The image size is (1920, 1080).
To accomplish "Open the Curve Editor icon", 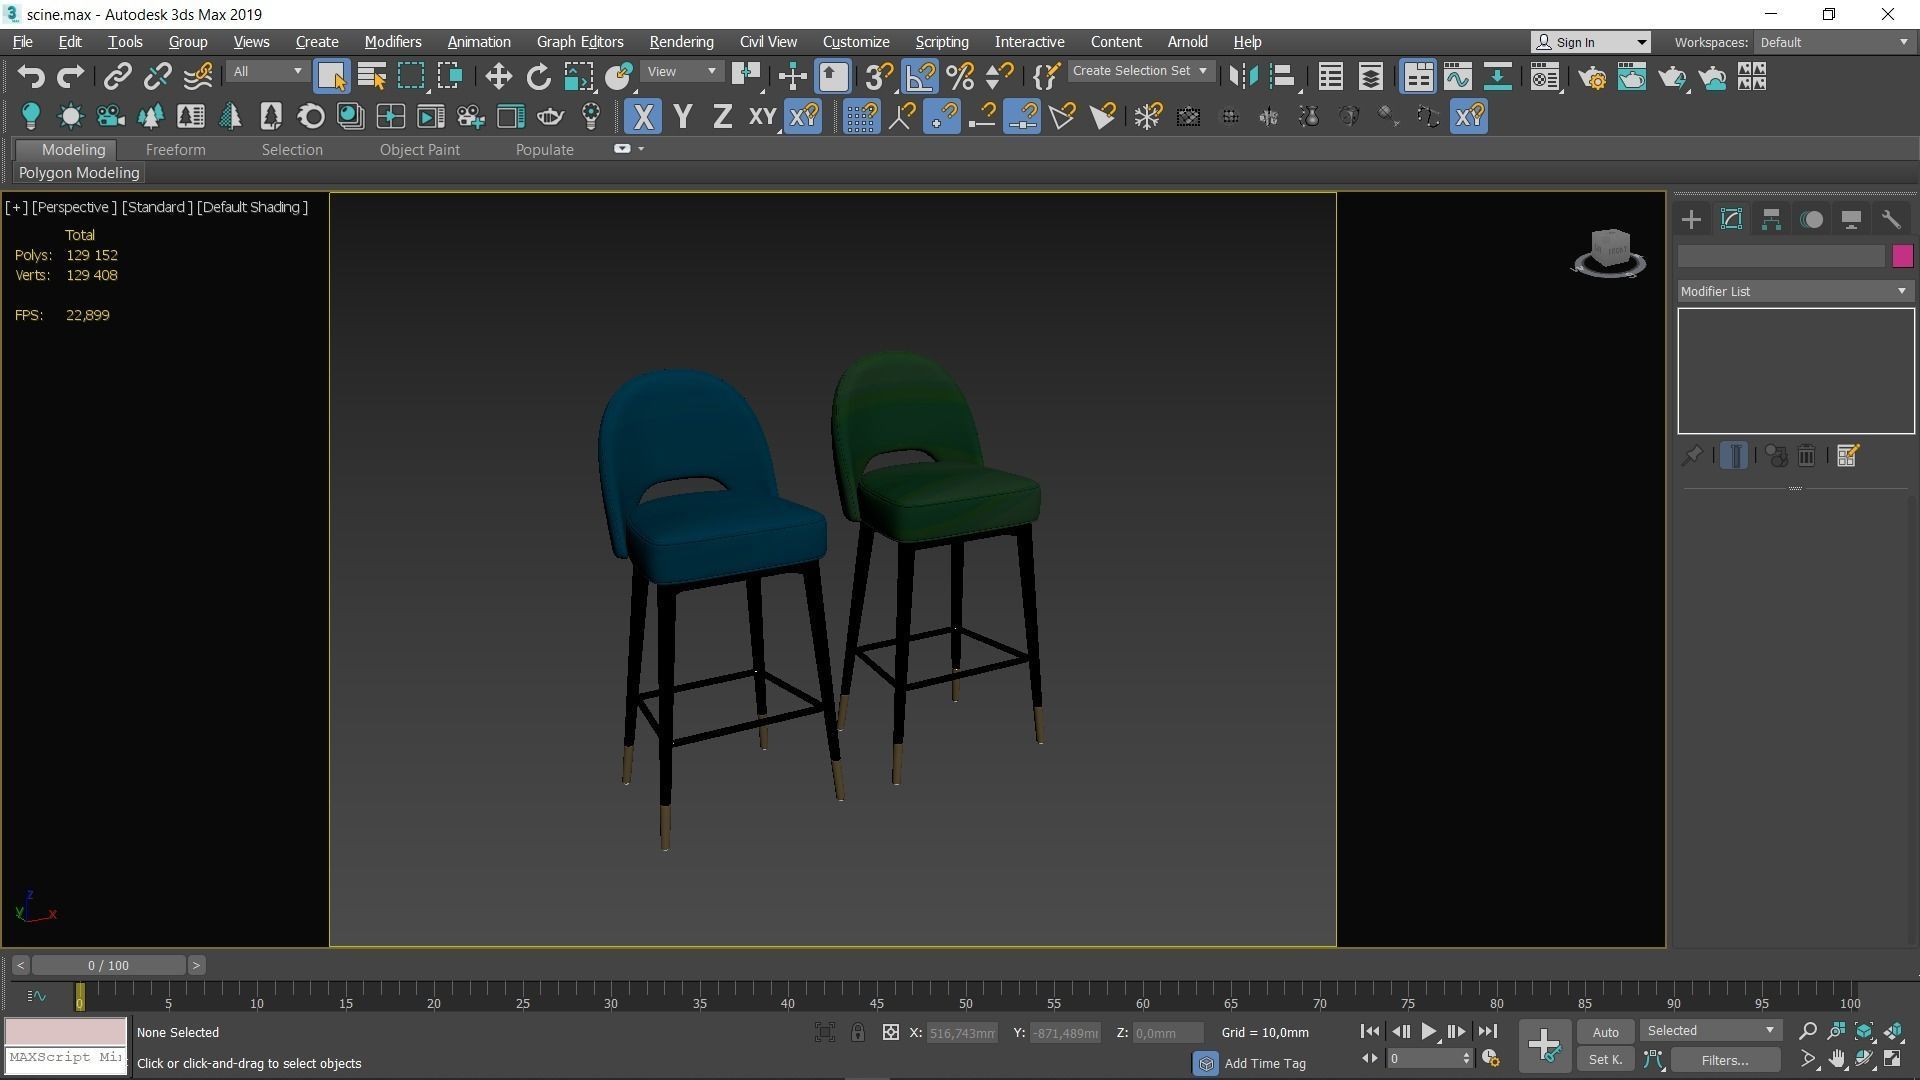I will [x=1457, y=77].
